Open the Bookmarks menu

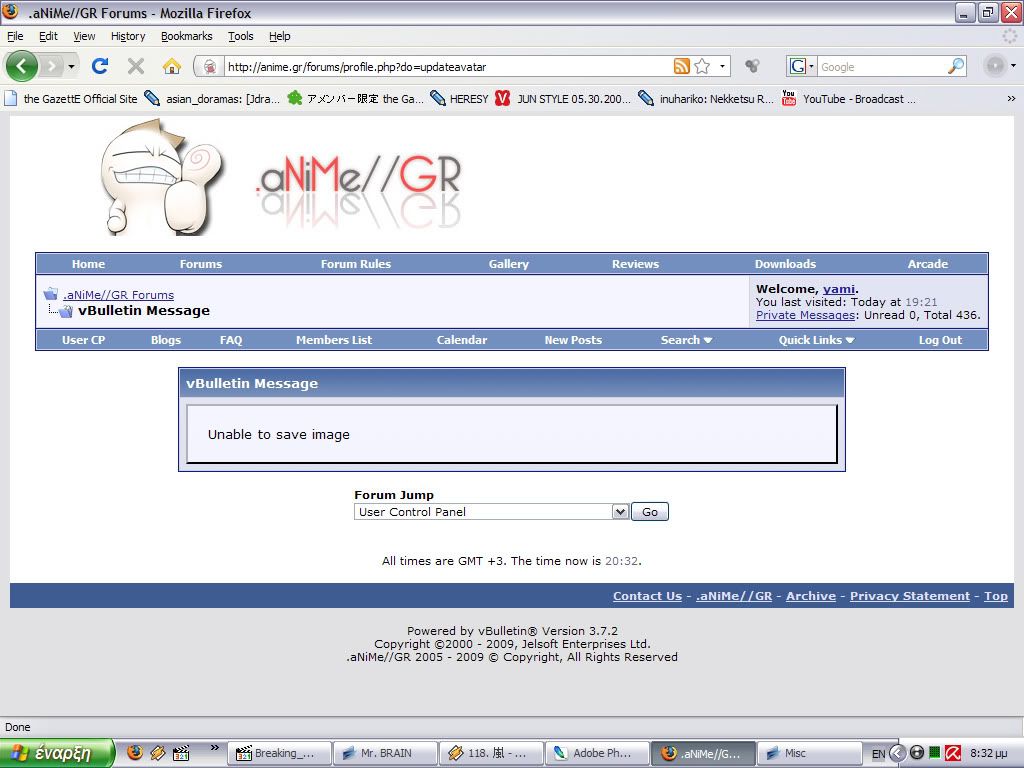187,36
